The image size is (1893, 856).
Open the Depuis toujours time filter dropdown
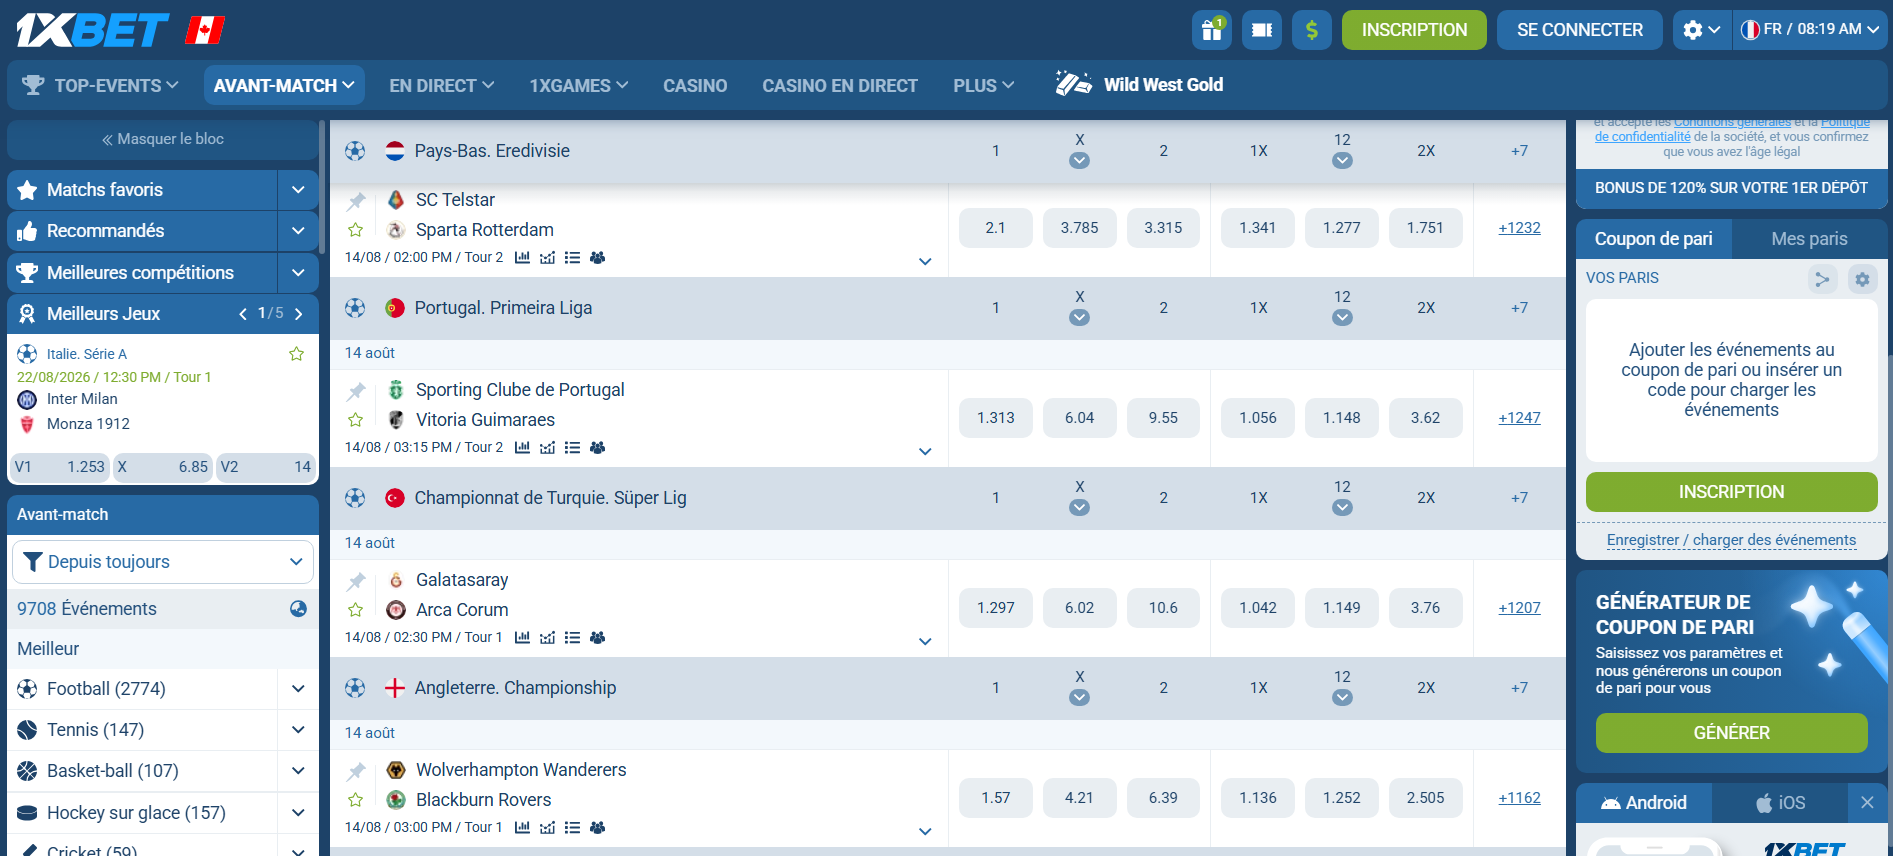[163, 562]
